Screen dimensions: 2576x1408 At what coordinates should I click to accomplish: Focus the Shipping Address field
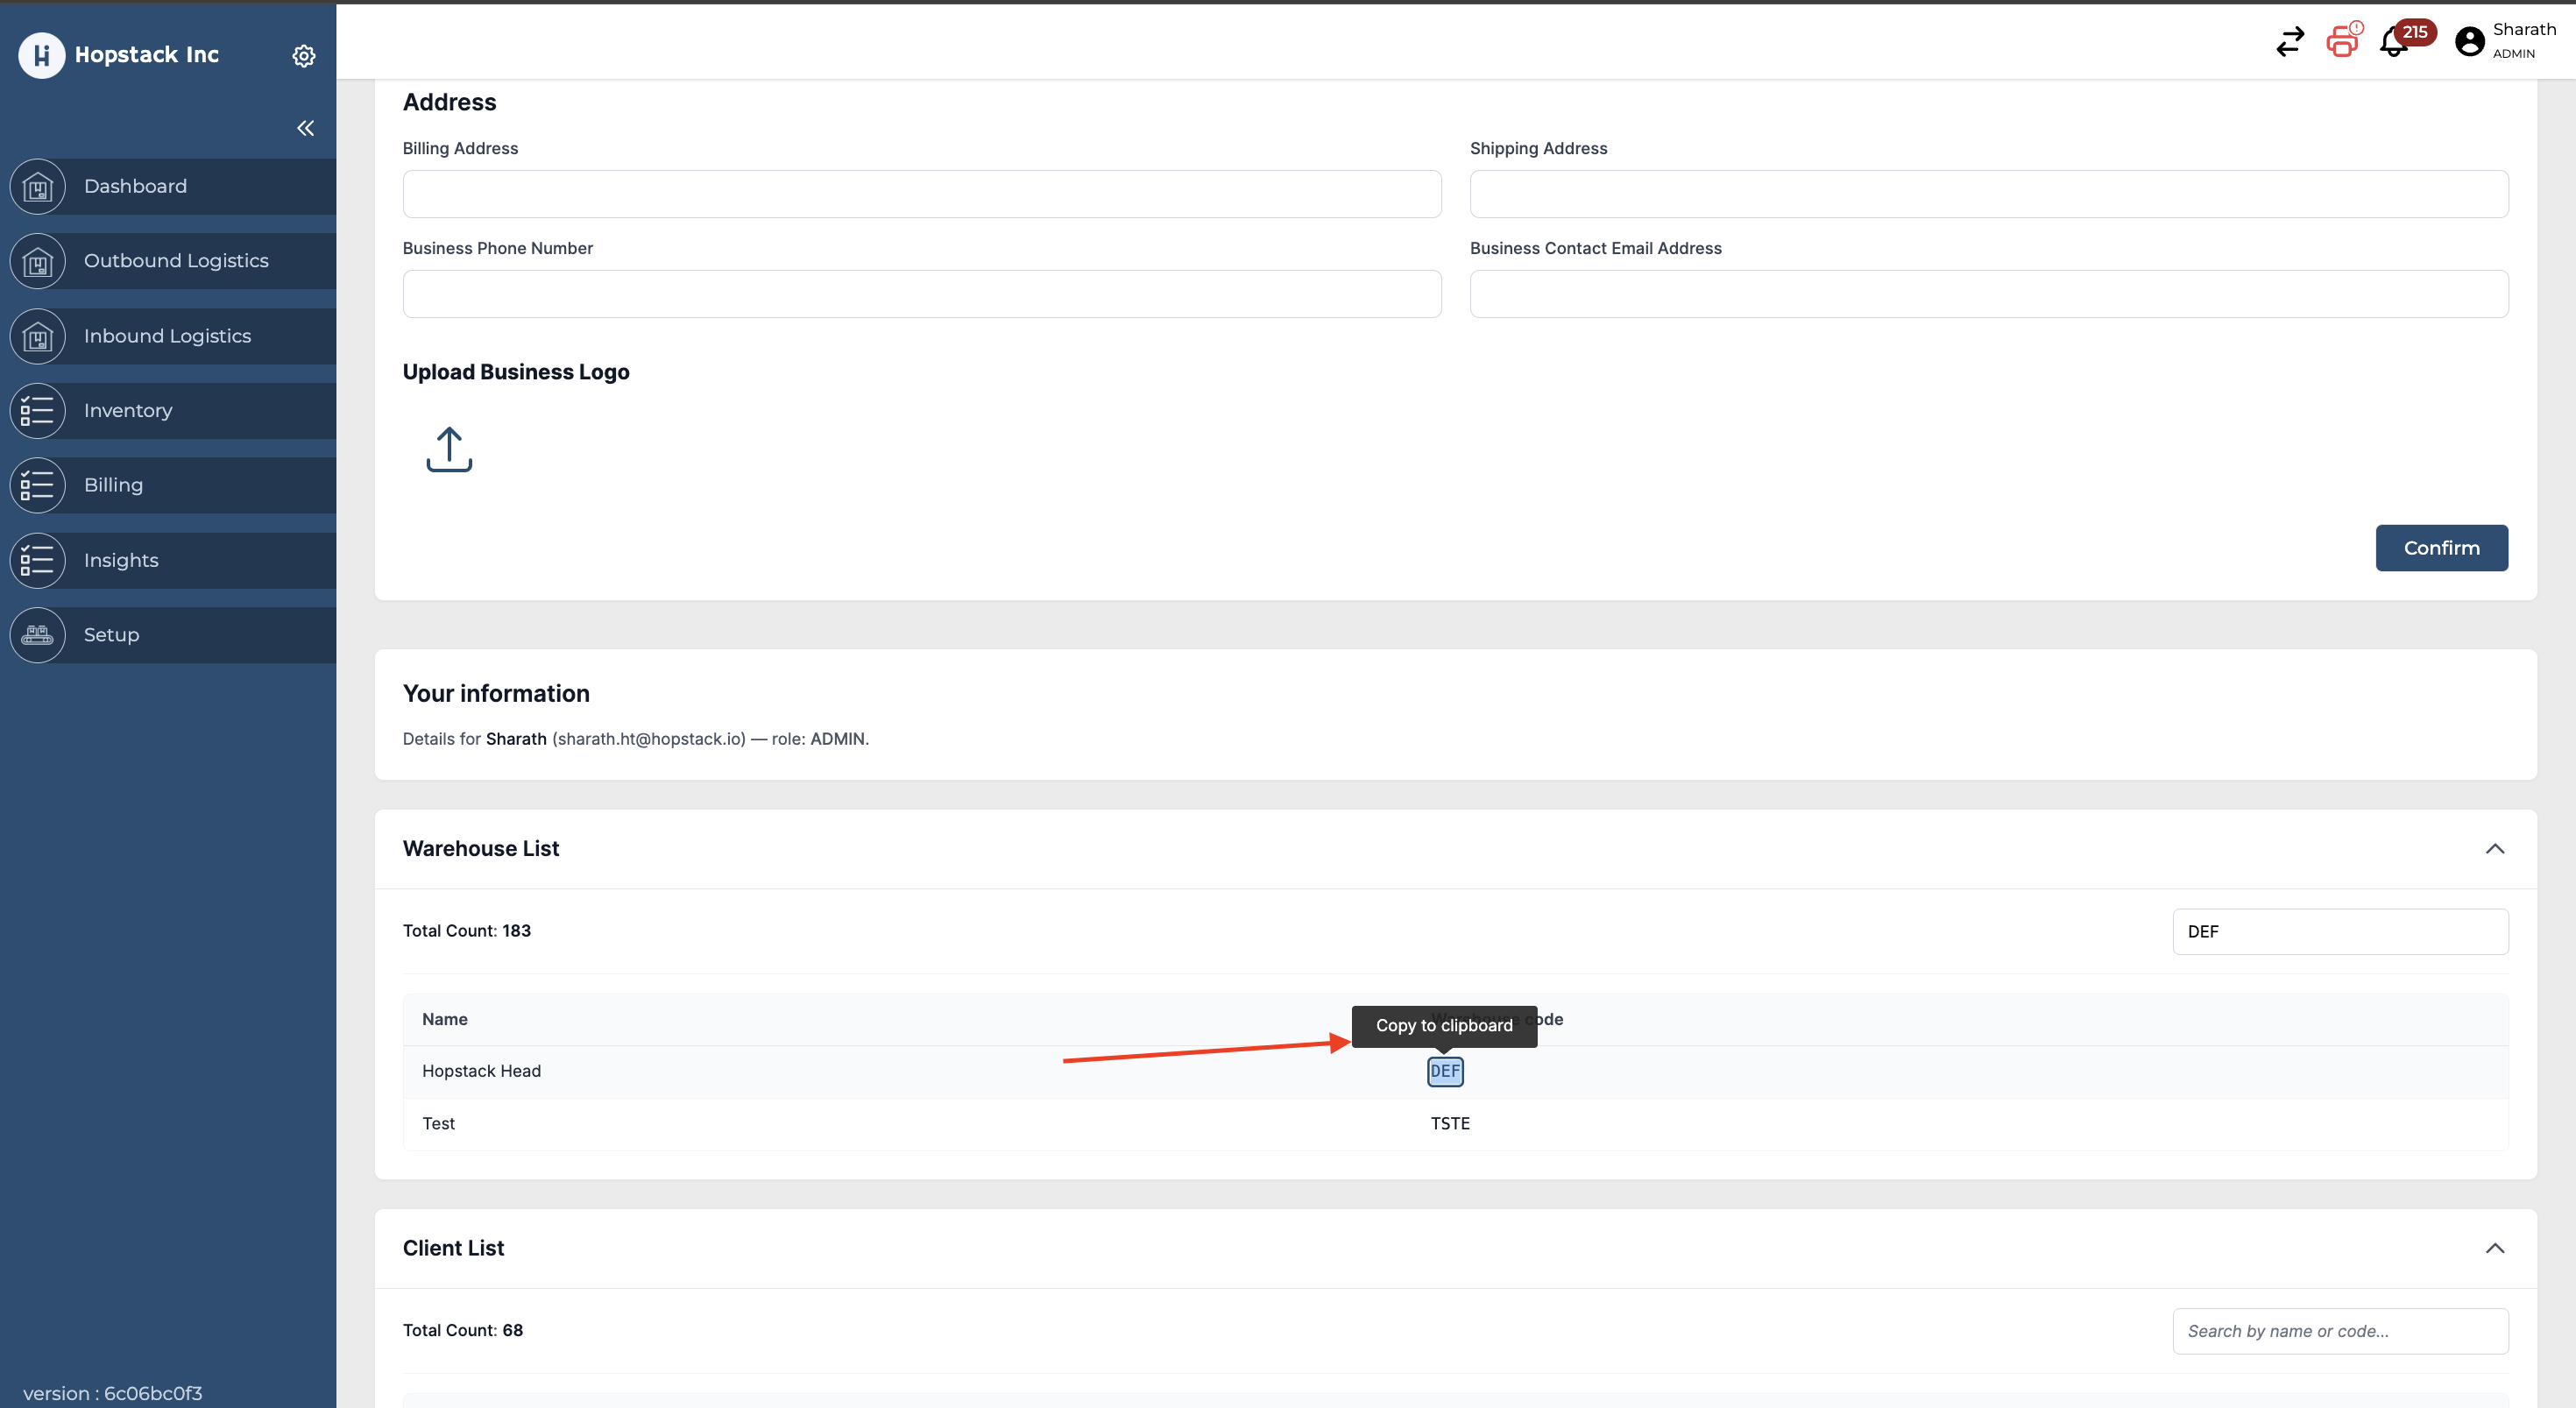pos(1988,194)
